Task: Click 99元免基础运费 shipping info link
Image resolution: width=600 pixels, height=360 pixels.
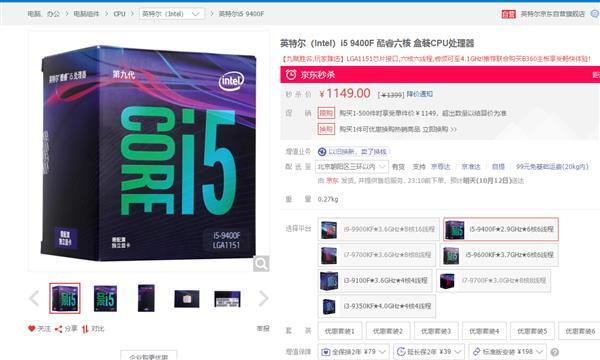Action: pos(552,167)
